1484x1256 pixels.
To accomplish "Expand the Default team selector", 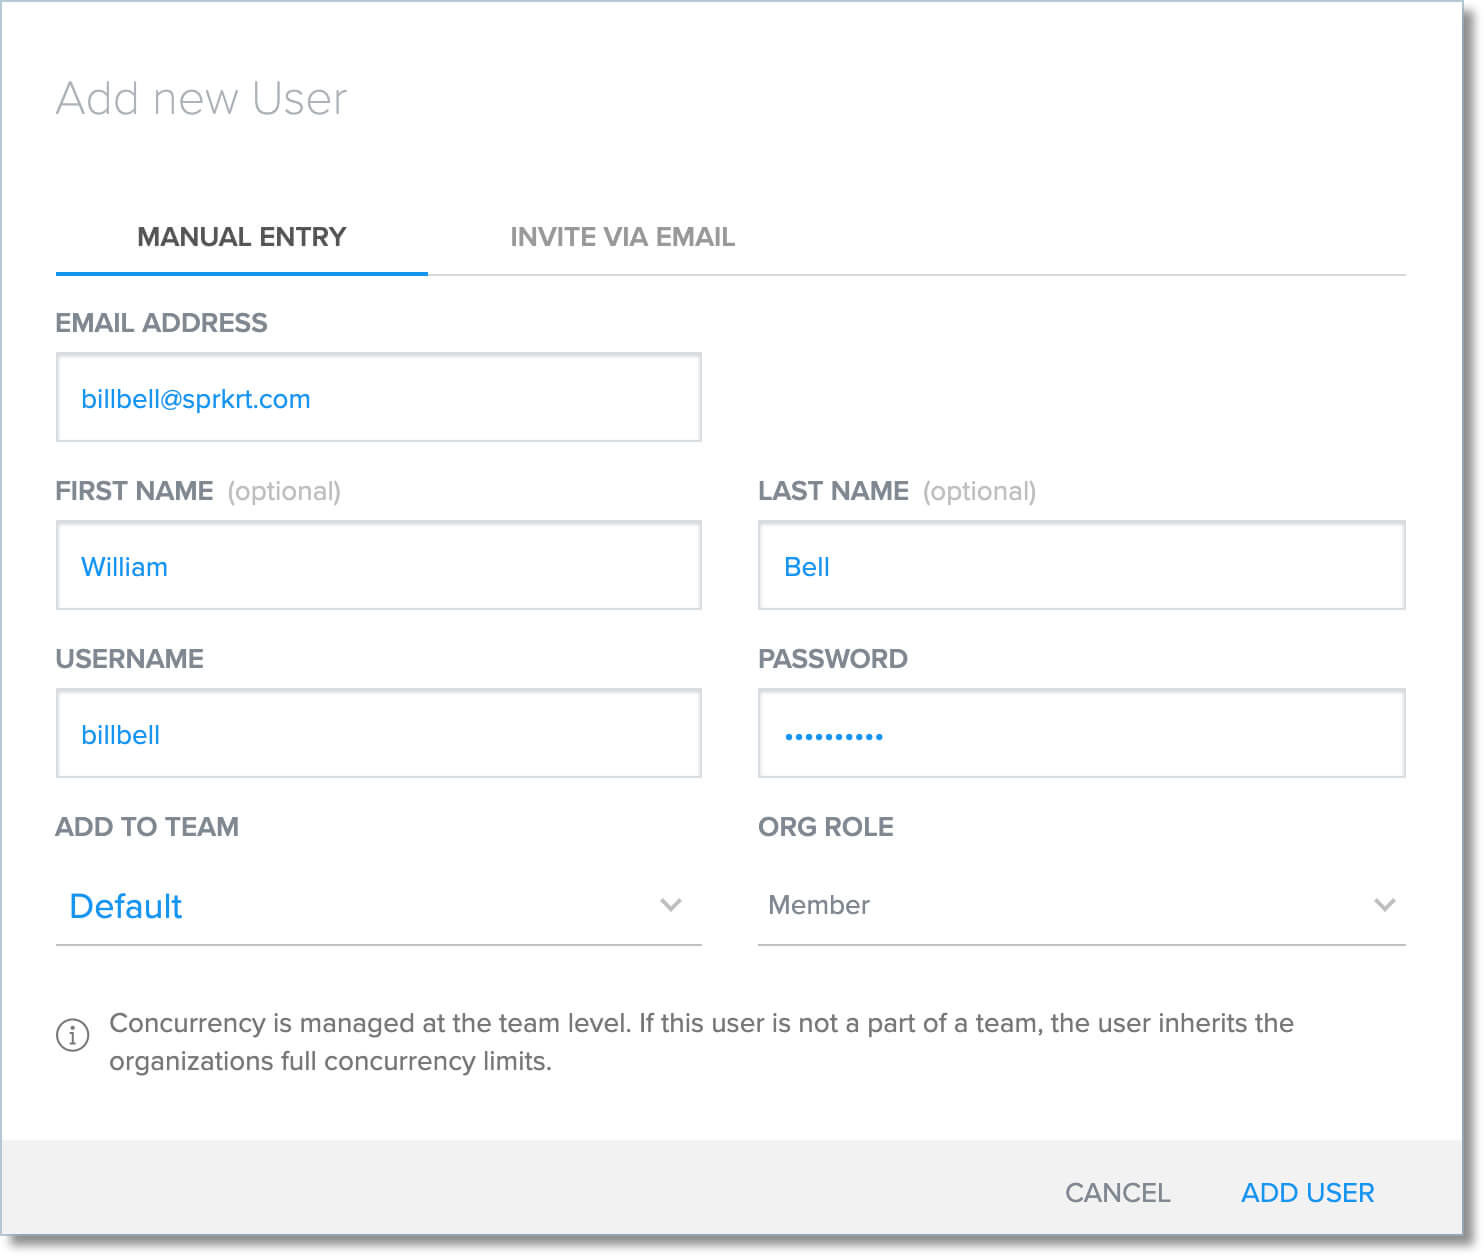I will click(377, 906).
